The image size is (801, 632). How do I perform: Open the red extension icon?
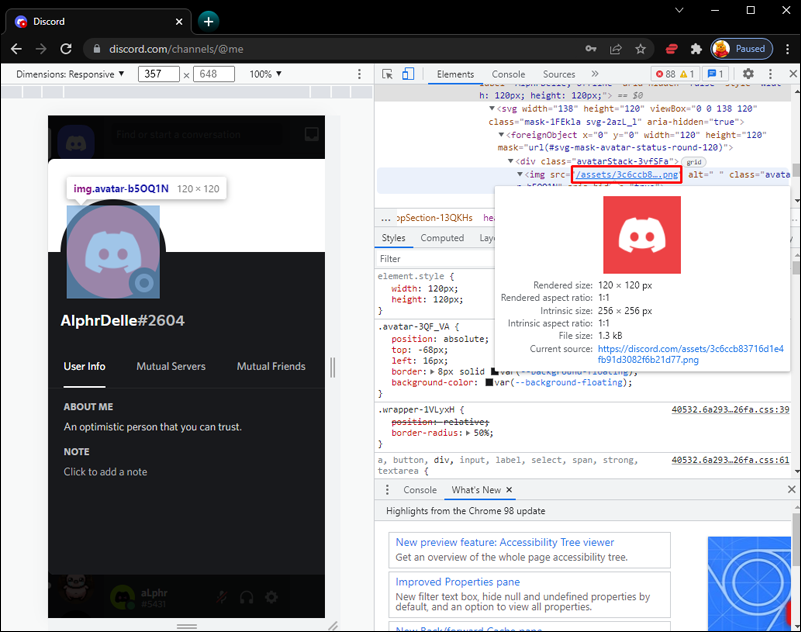click(671, 49)
